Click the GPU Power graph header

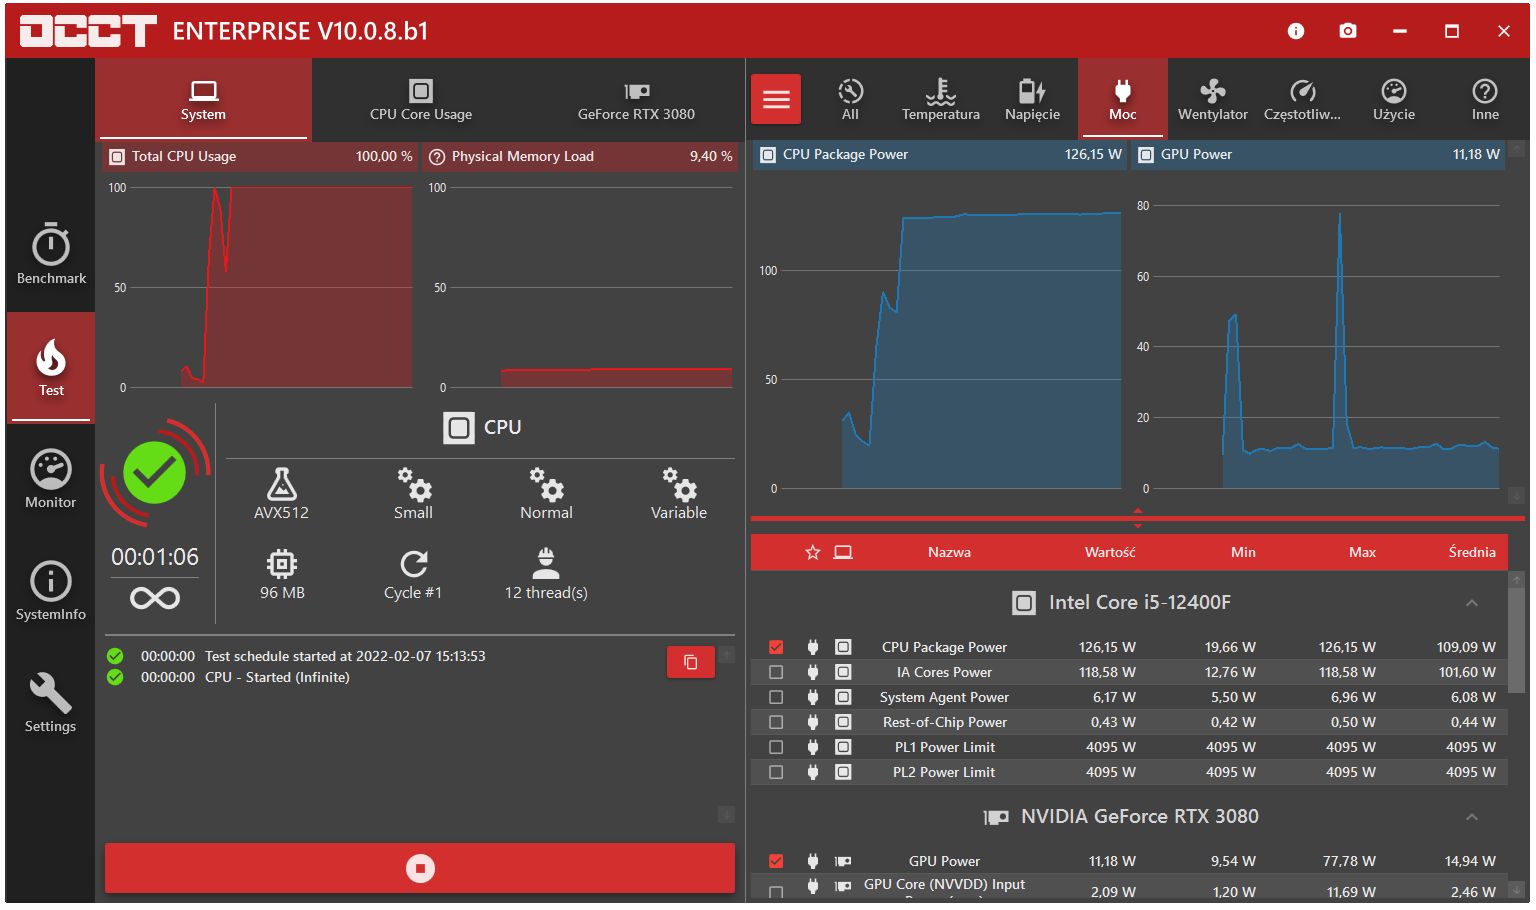point(1318,154)
